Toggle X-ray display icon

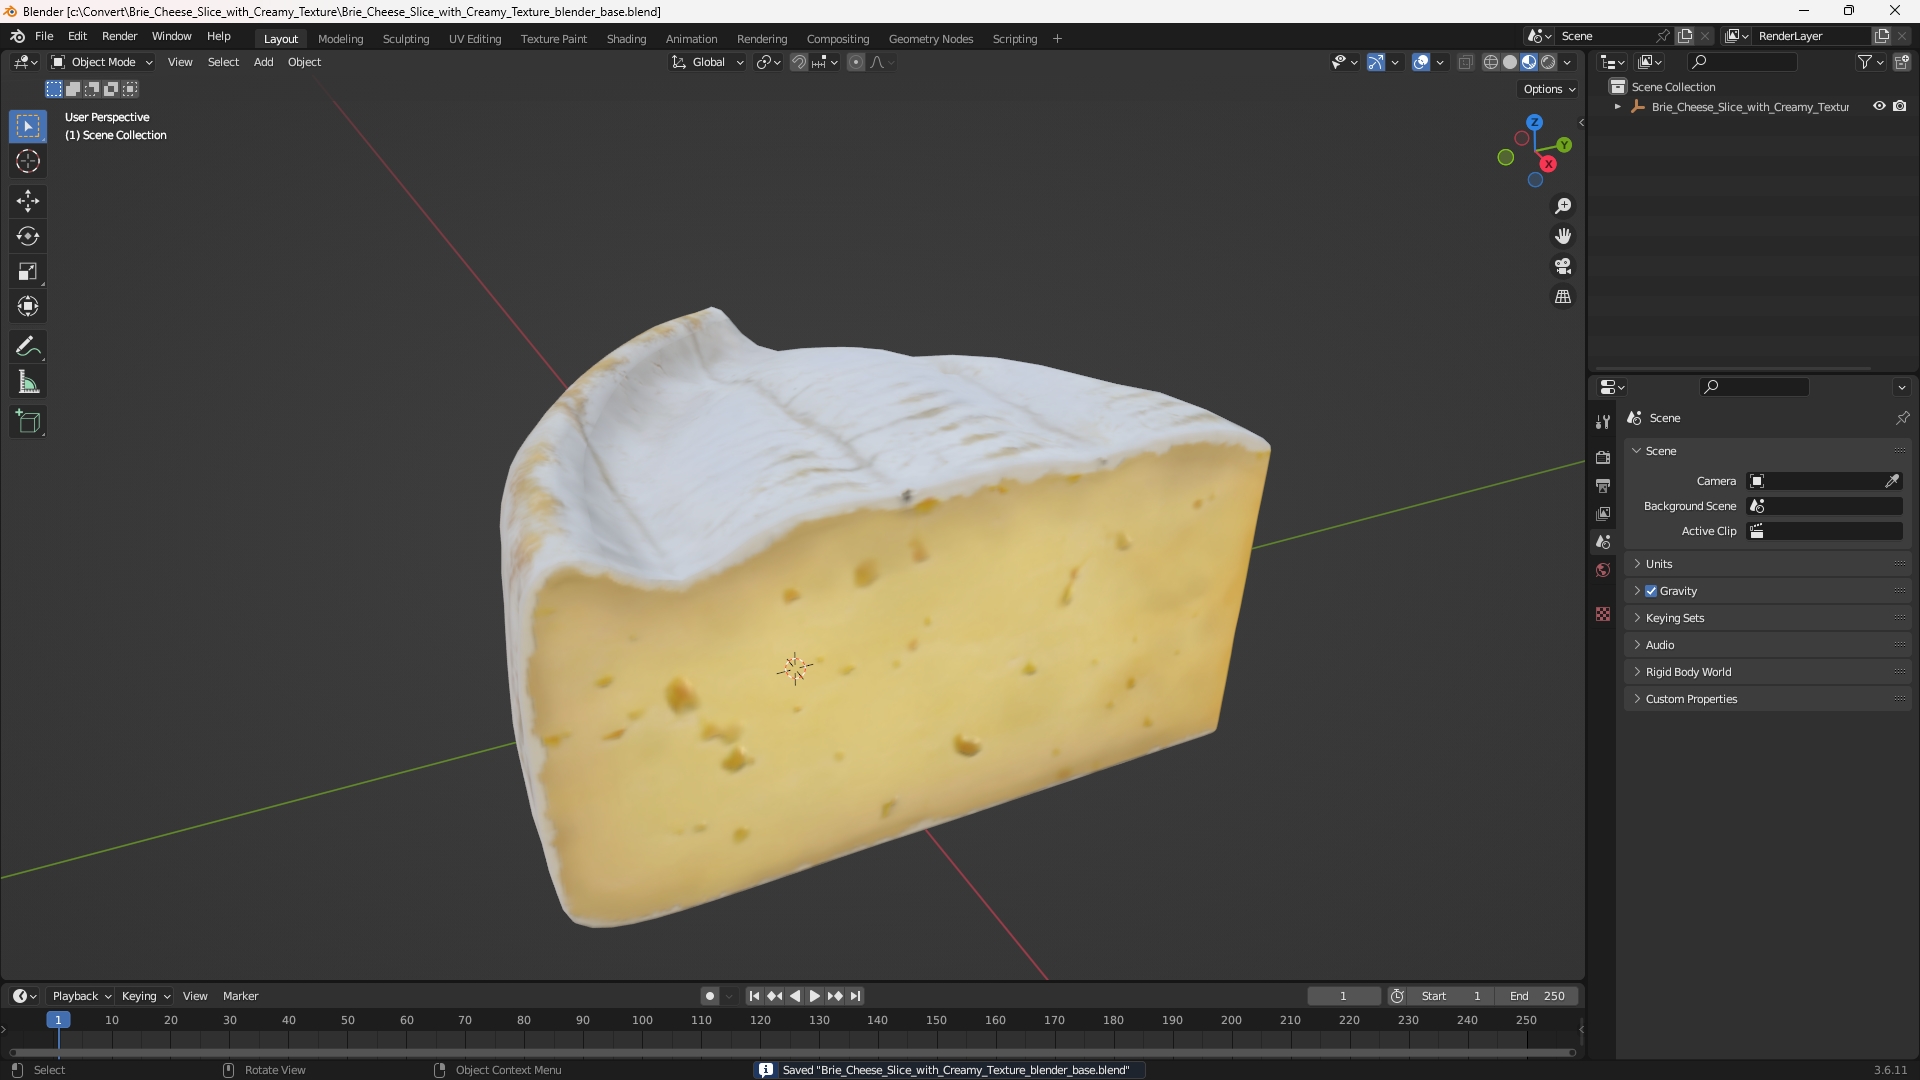1466,62
